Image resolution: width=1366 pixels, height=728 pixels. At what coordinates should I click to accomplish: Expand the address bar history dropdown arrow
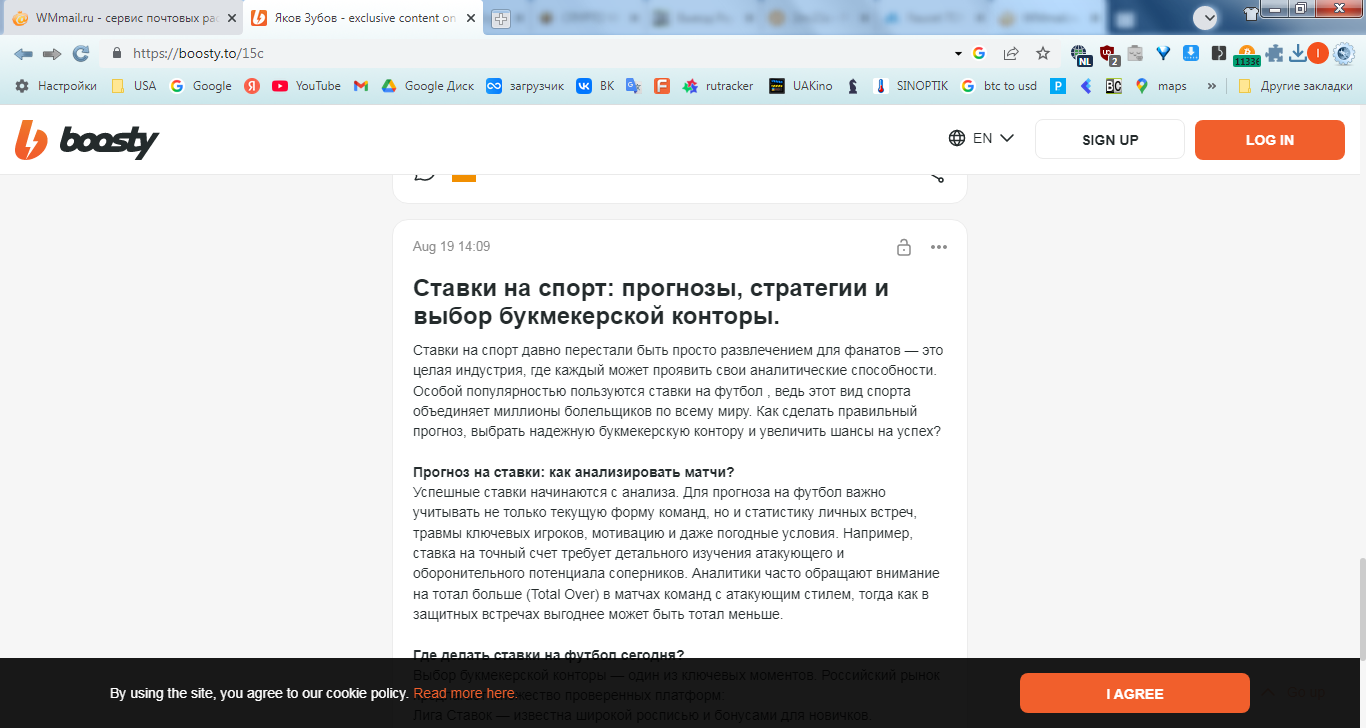pos(958,53)
